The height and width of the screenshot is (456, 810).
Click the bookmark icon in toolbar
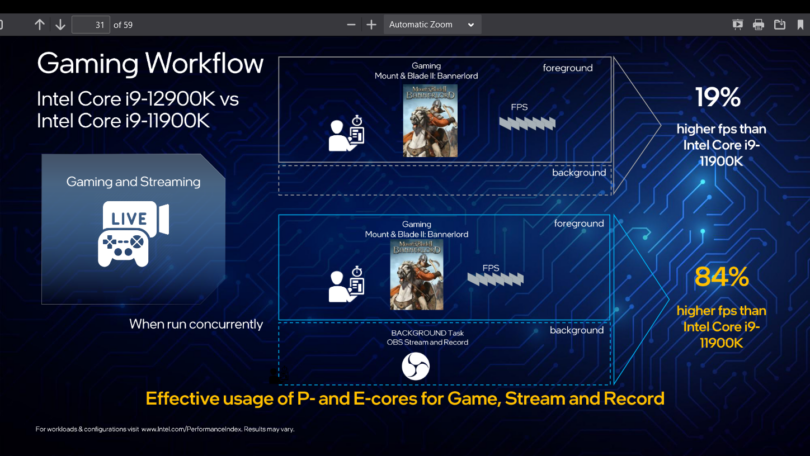click(x=801, y=24)
